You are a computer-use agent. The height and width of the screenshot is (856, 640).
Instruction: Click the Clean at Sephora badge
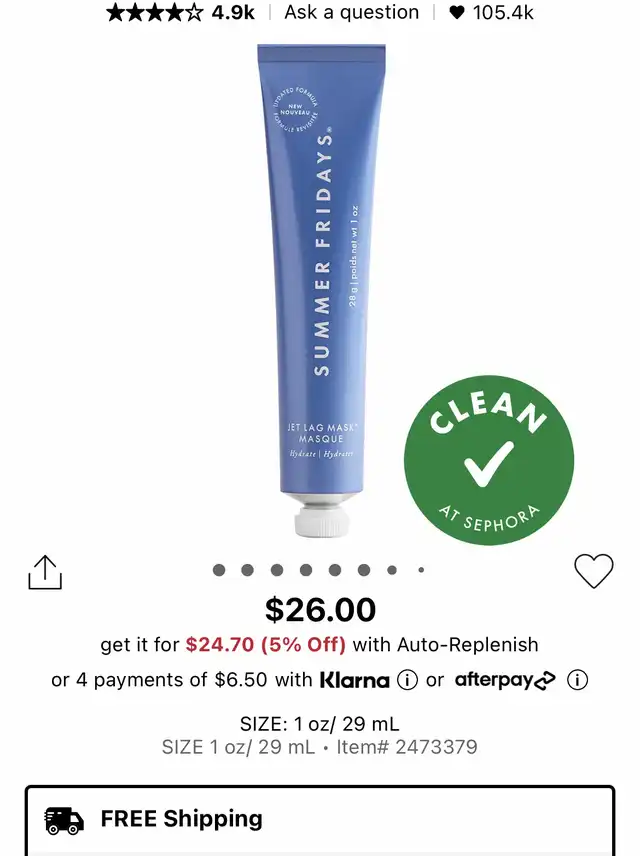coord(489,460)
